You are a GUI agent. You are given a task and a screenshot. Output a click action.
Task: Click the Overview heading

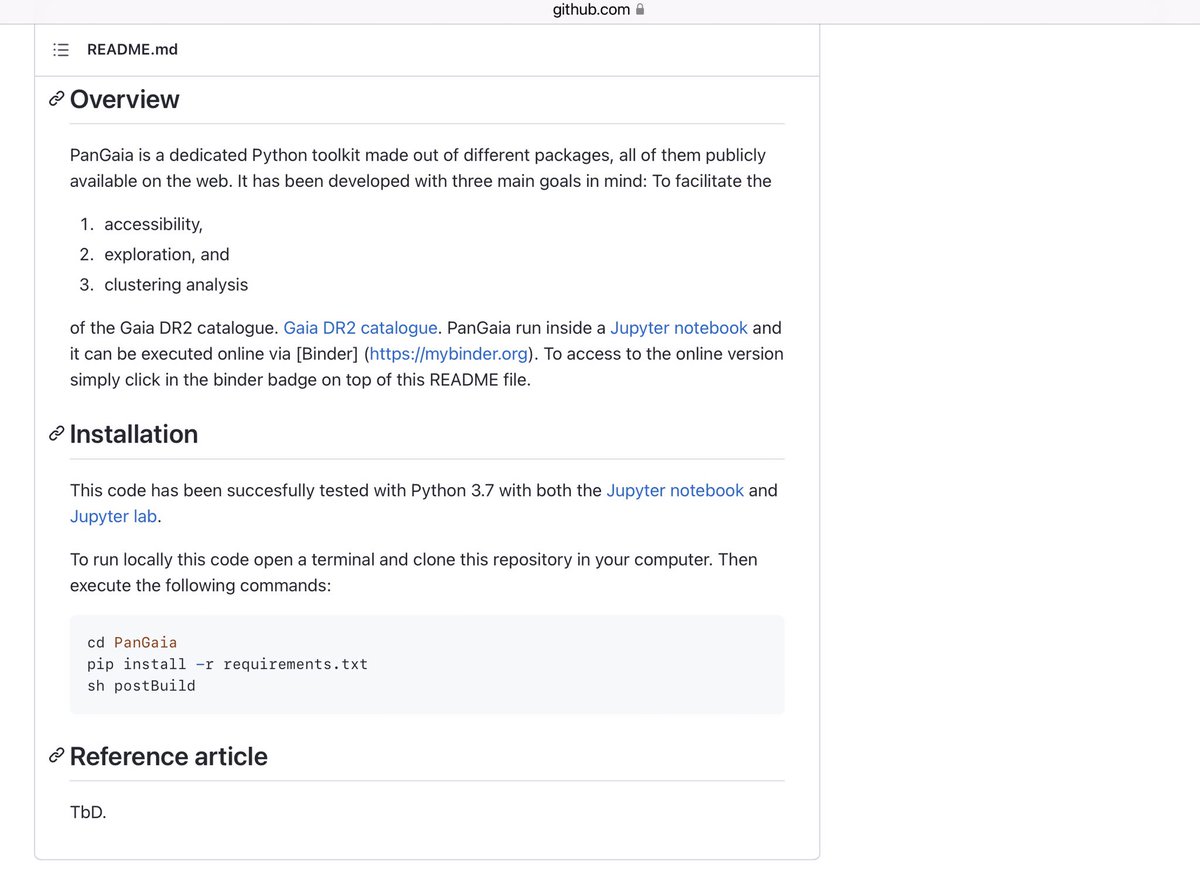pos(125,100)
